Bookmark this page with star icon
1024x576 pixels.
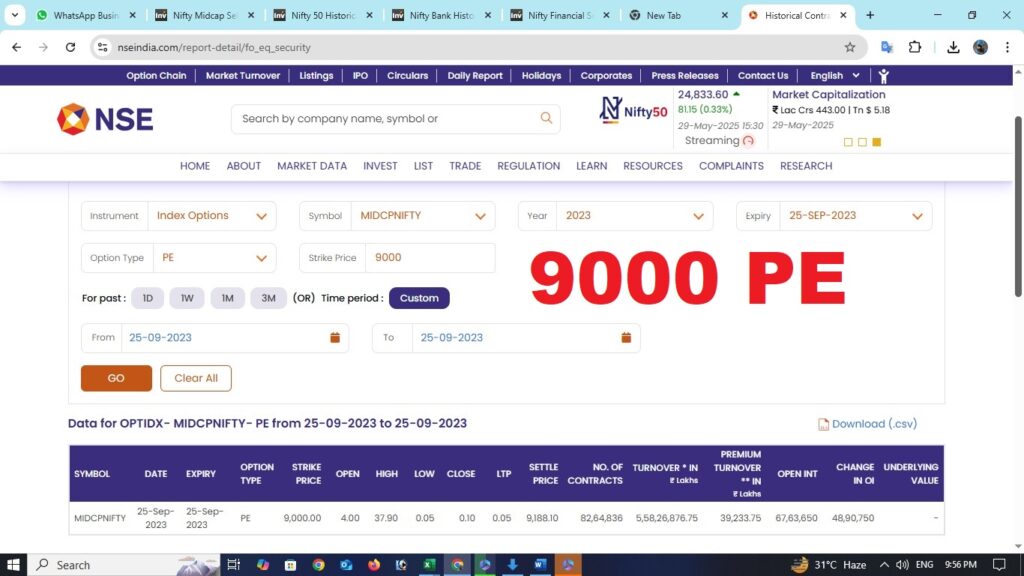tap(850, 47)
